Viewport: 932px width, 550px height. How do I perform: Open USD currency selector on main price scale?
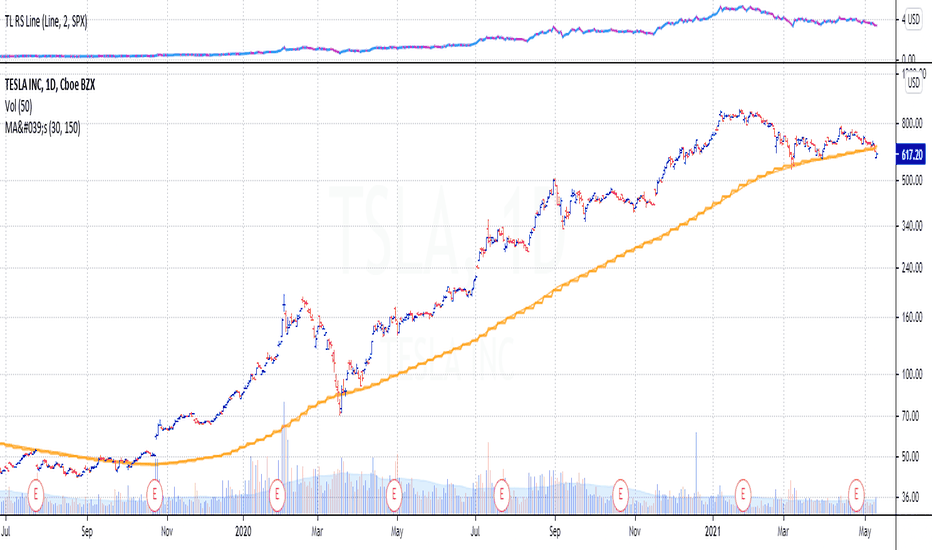[913, 83]
